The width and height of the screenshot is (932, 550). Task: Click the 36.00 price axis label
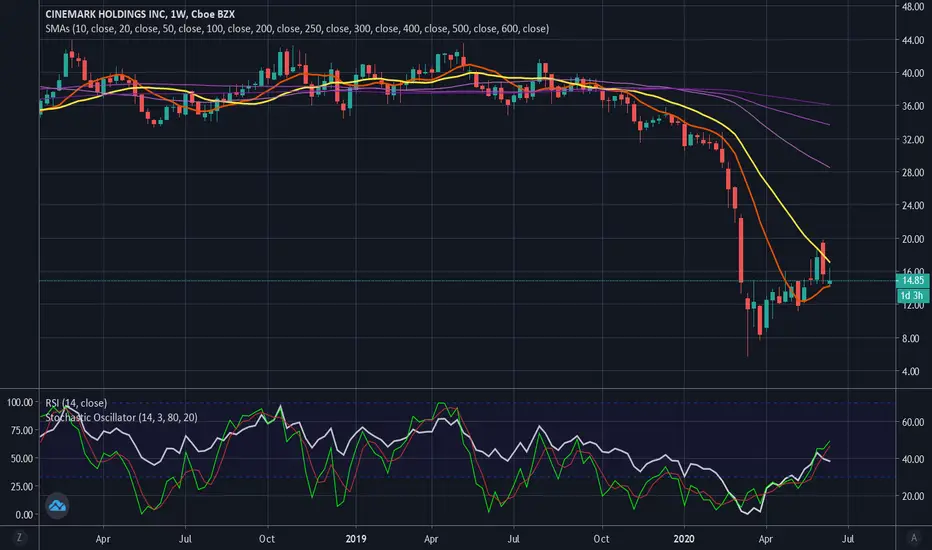[912, 106]
